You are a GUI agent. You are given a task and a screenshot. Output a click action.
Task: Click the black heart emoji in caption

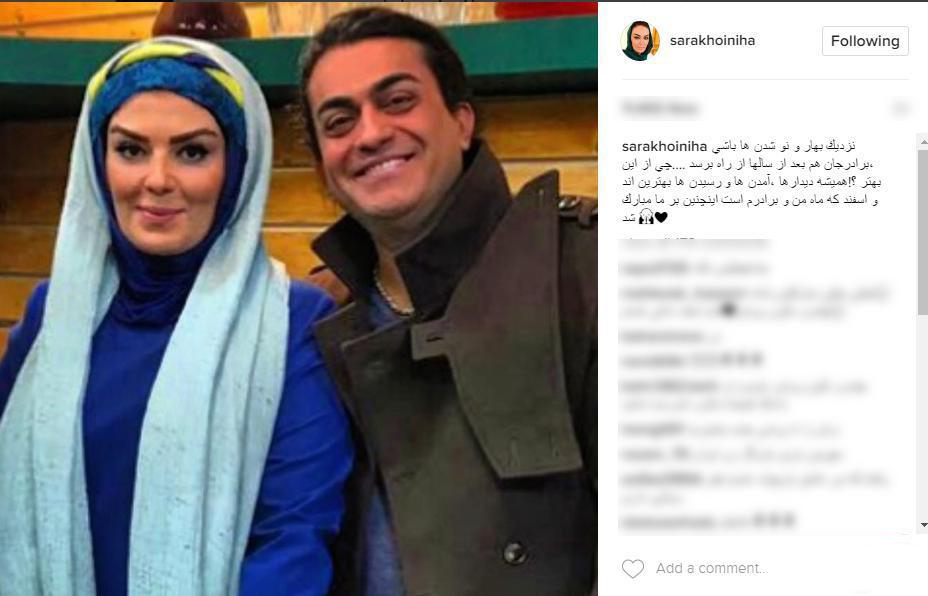[x=661, y=217]
